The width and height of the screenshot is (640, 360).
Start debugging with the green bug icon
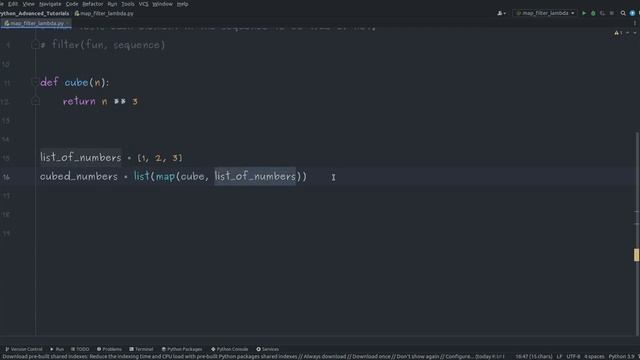click(x=593, y=13)
